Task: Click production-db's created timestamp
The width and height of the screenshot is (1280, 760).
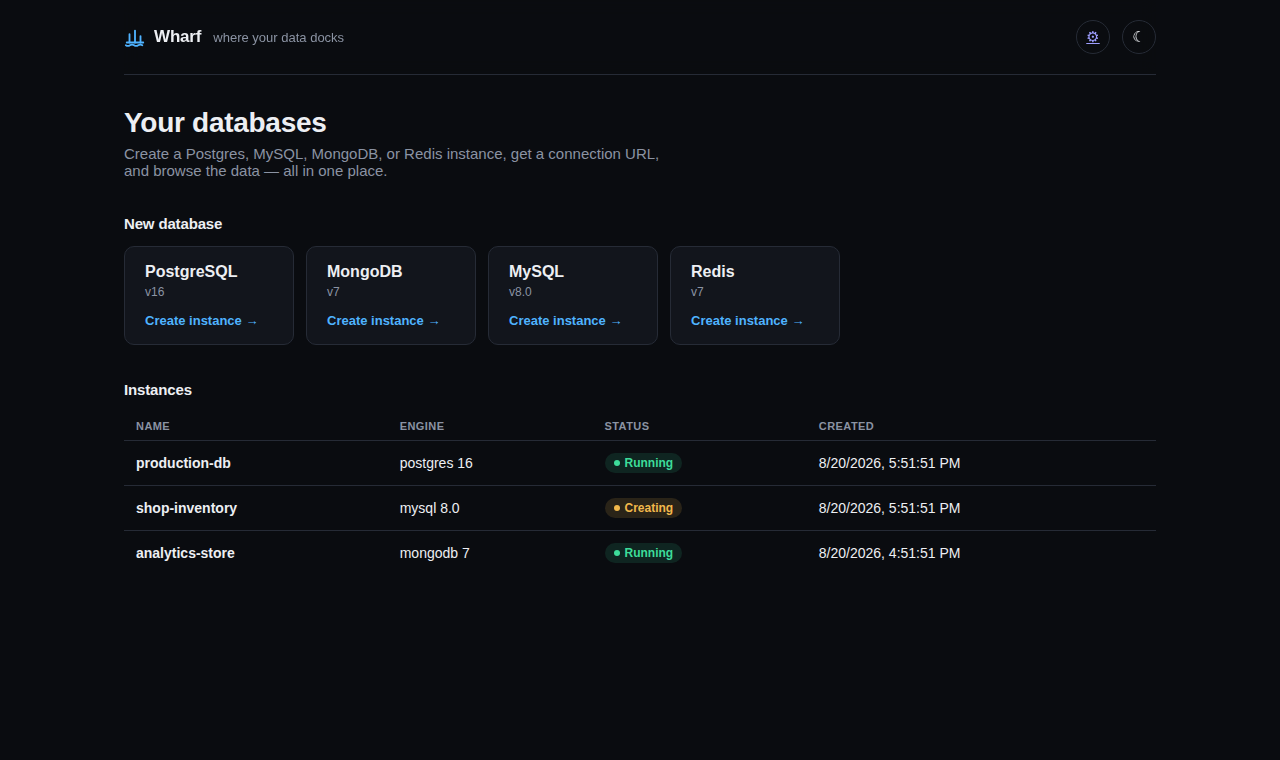Action: (889, 464)
